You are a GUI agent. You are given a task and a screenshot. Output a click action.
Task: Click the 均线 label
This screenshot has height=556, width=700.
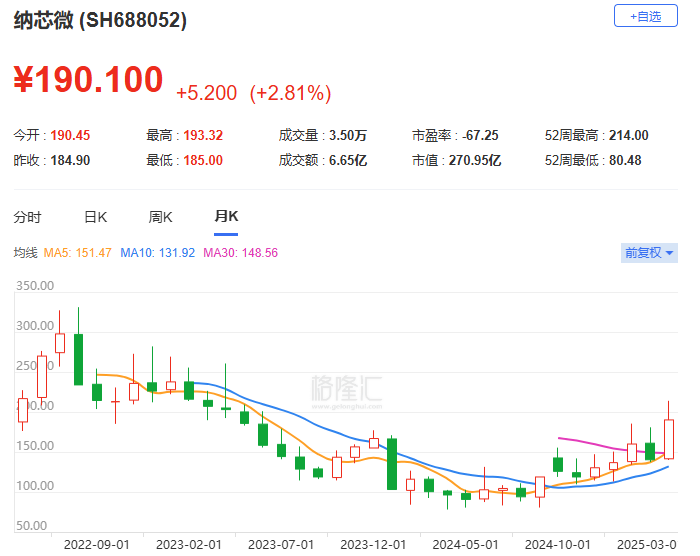tap(25, 253)
